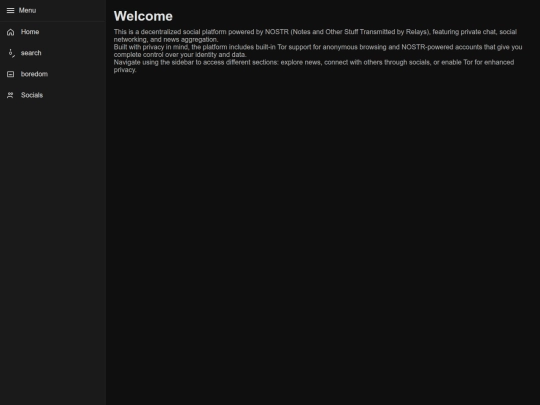
Task: Toggle the sidebar via Menu label
Action: [x=27, y=11]
